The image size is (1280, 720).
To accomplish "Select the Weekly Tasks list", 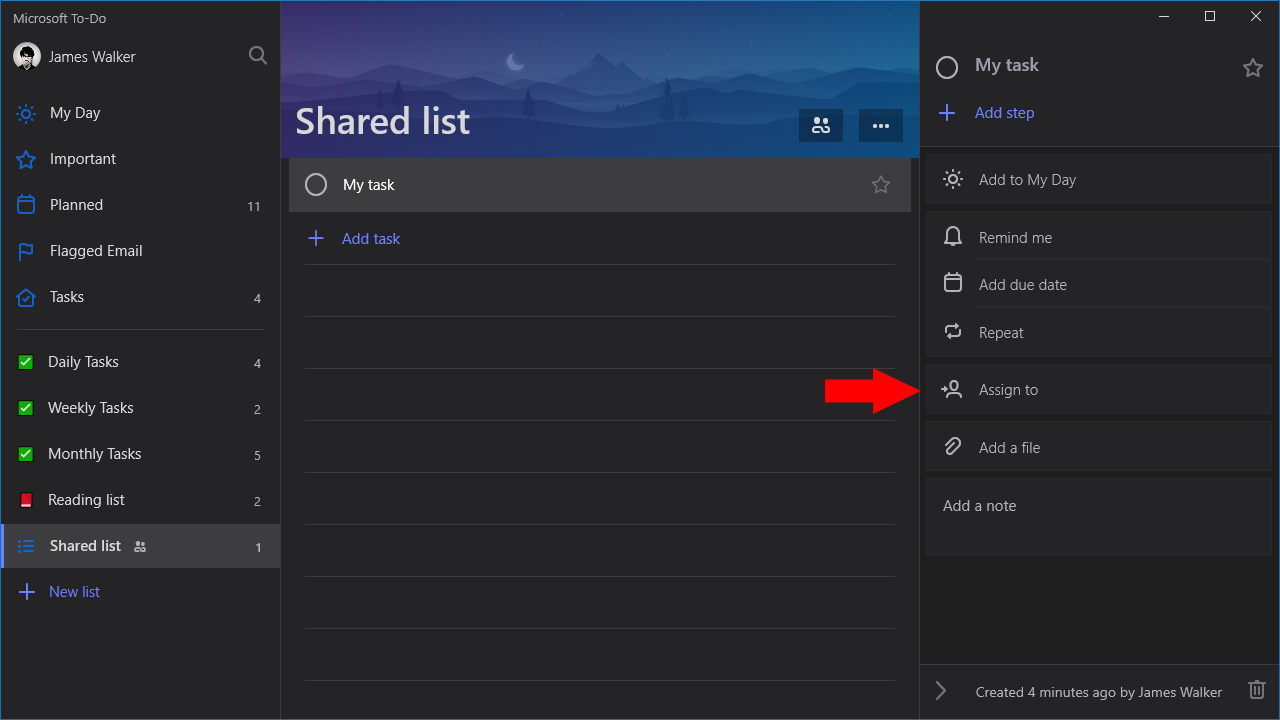I will 140,408.
